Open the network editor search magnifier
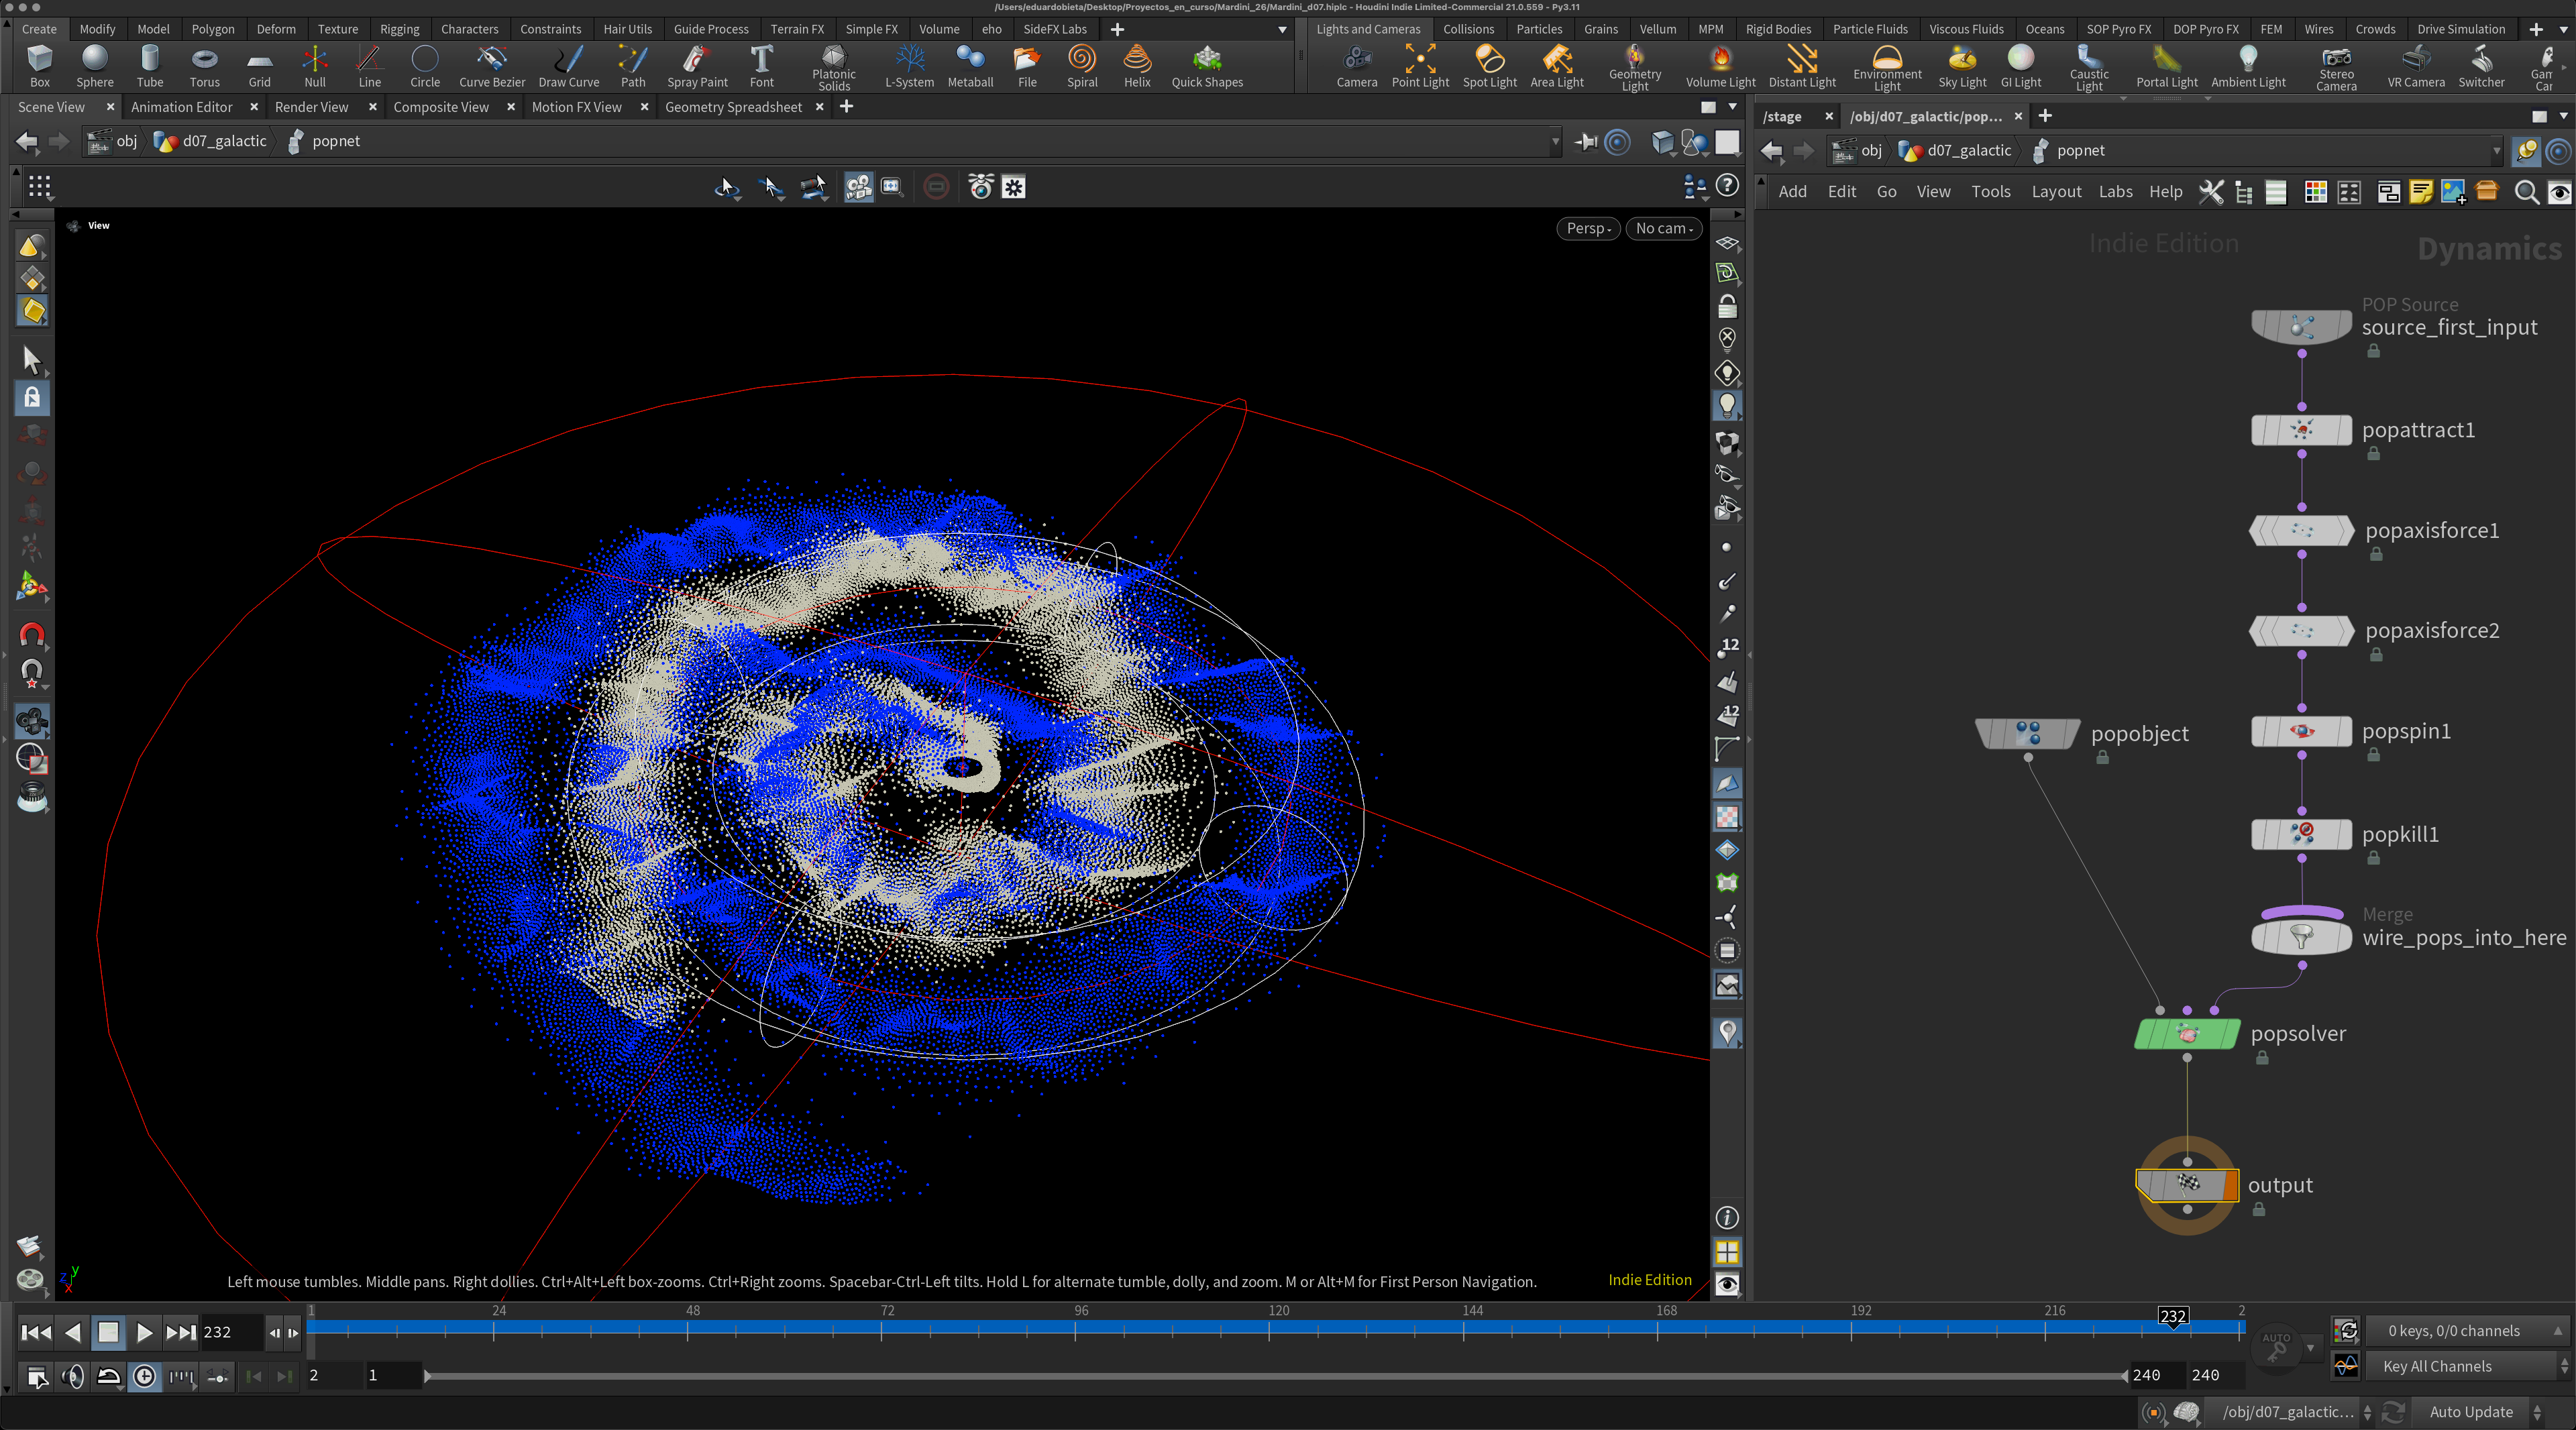Image resolution: width=2576 pixels, height=1430 pixels. tap(2526, 192)
